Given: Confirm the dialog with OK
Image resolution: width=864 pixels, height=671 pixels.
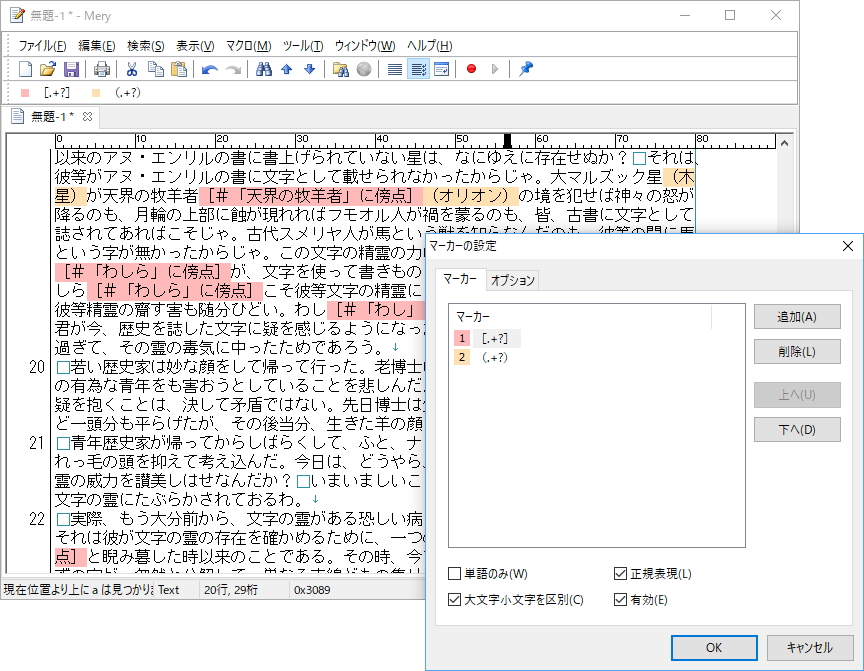Looking at the screenshot, I should click(714, 648).
